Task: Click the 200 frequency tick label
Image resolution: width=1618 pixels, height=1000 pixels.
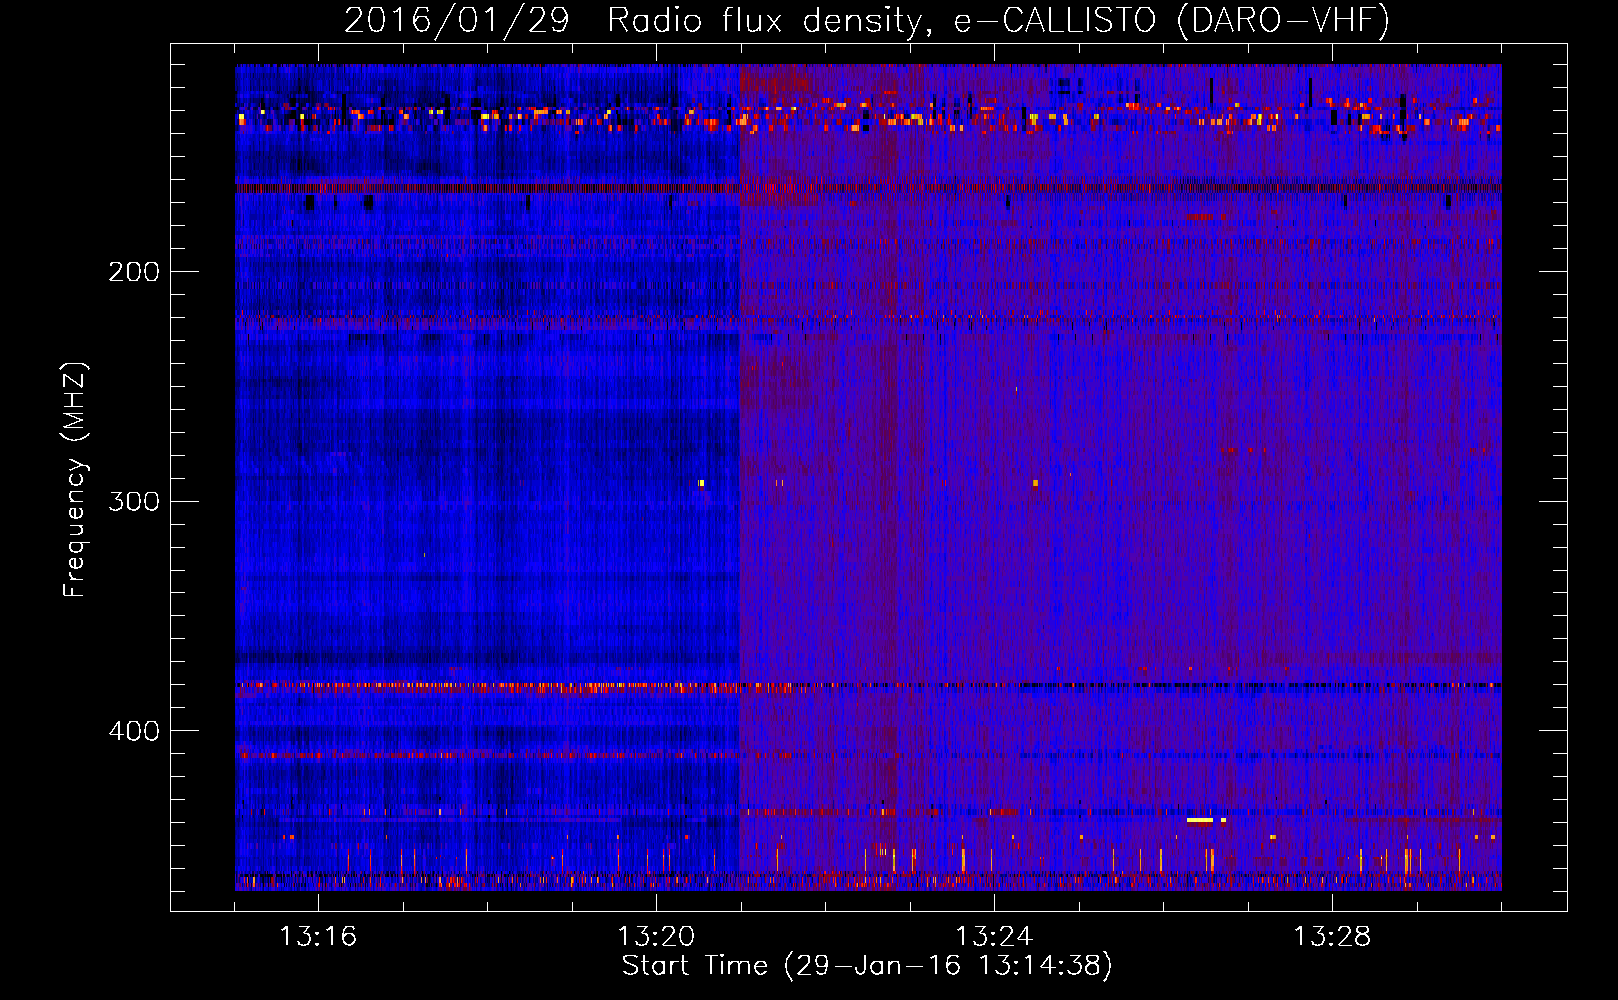Action: (x=134, y=272)
